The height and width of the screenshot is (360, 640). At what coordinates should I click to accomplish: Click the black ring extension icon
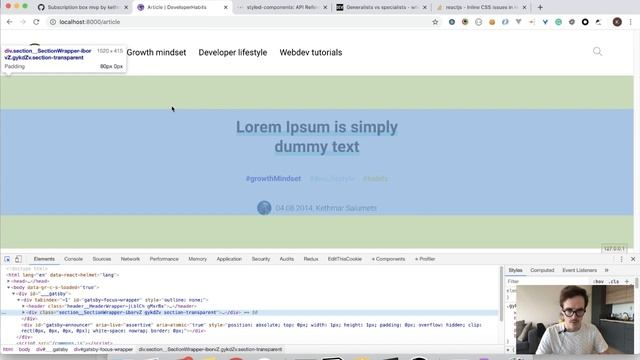click(x=585, y=22)
